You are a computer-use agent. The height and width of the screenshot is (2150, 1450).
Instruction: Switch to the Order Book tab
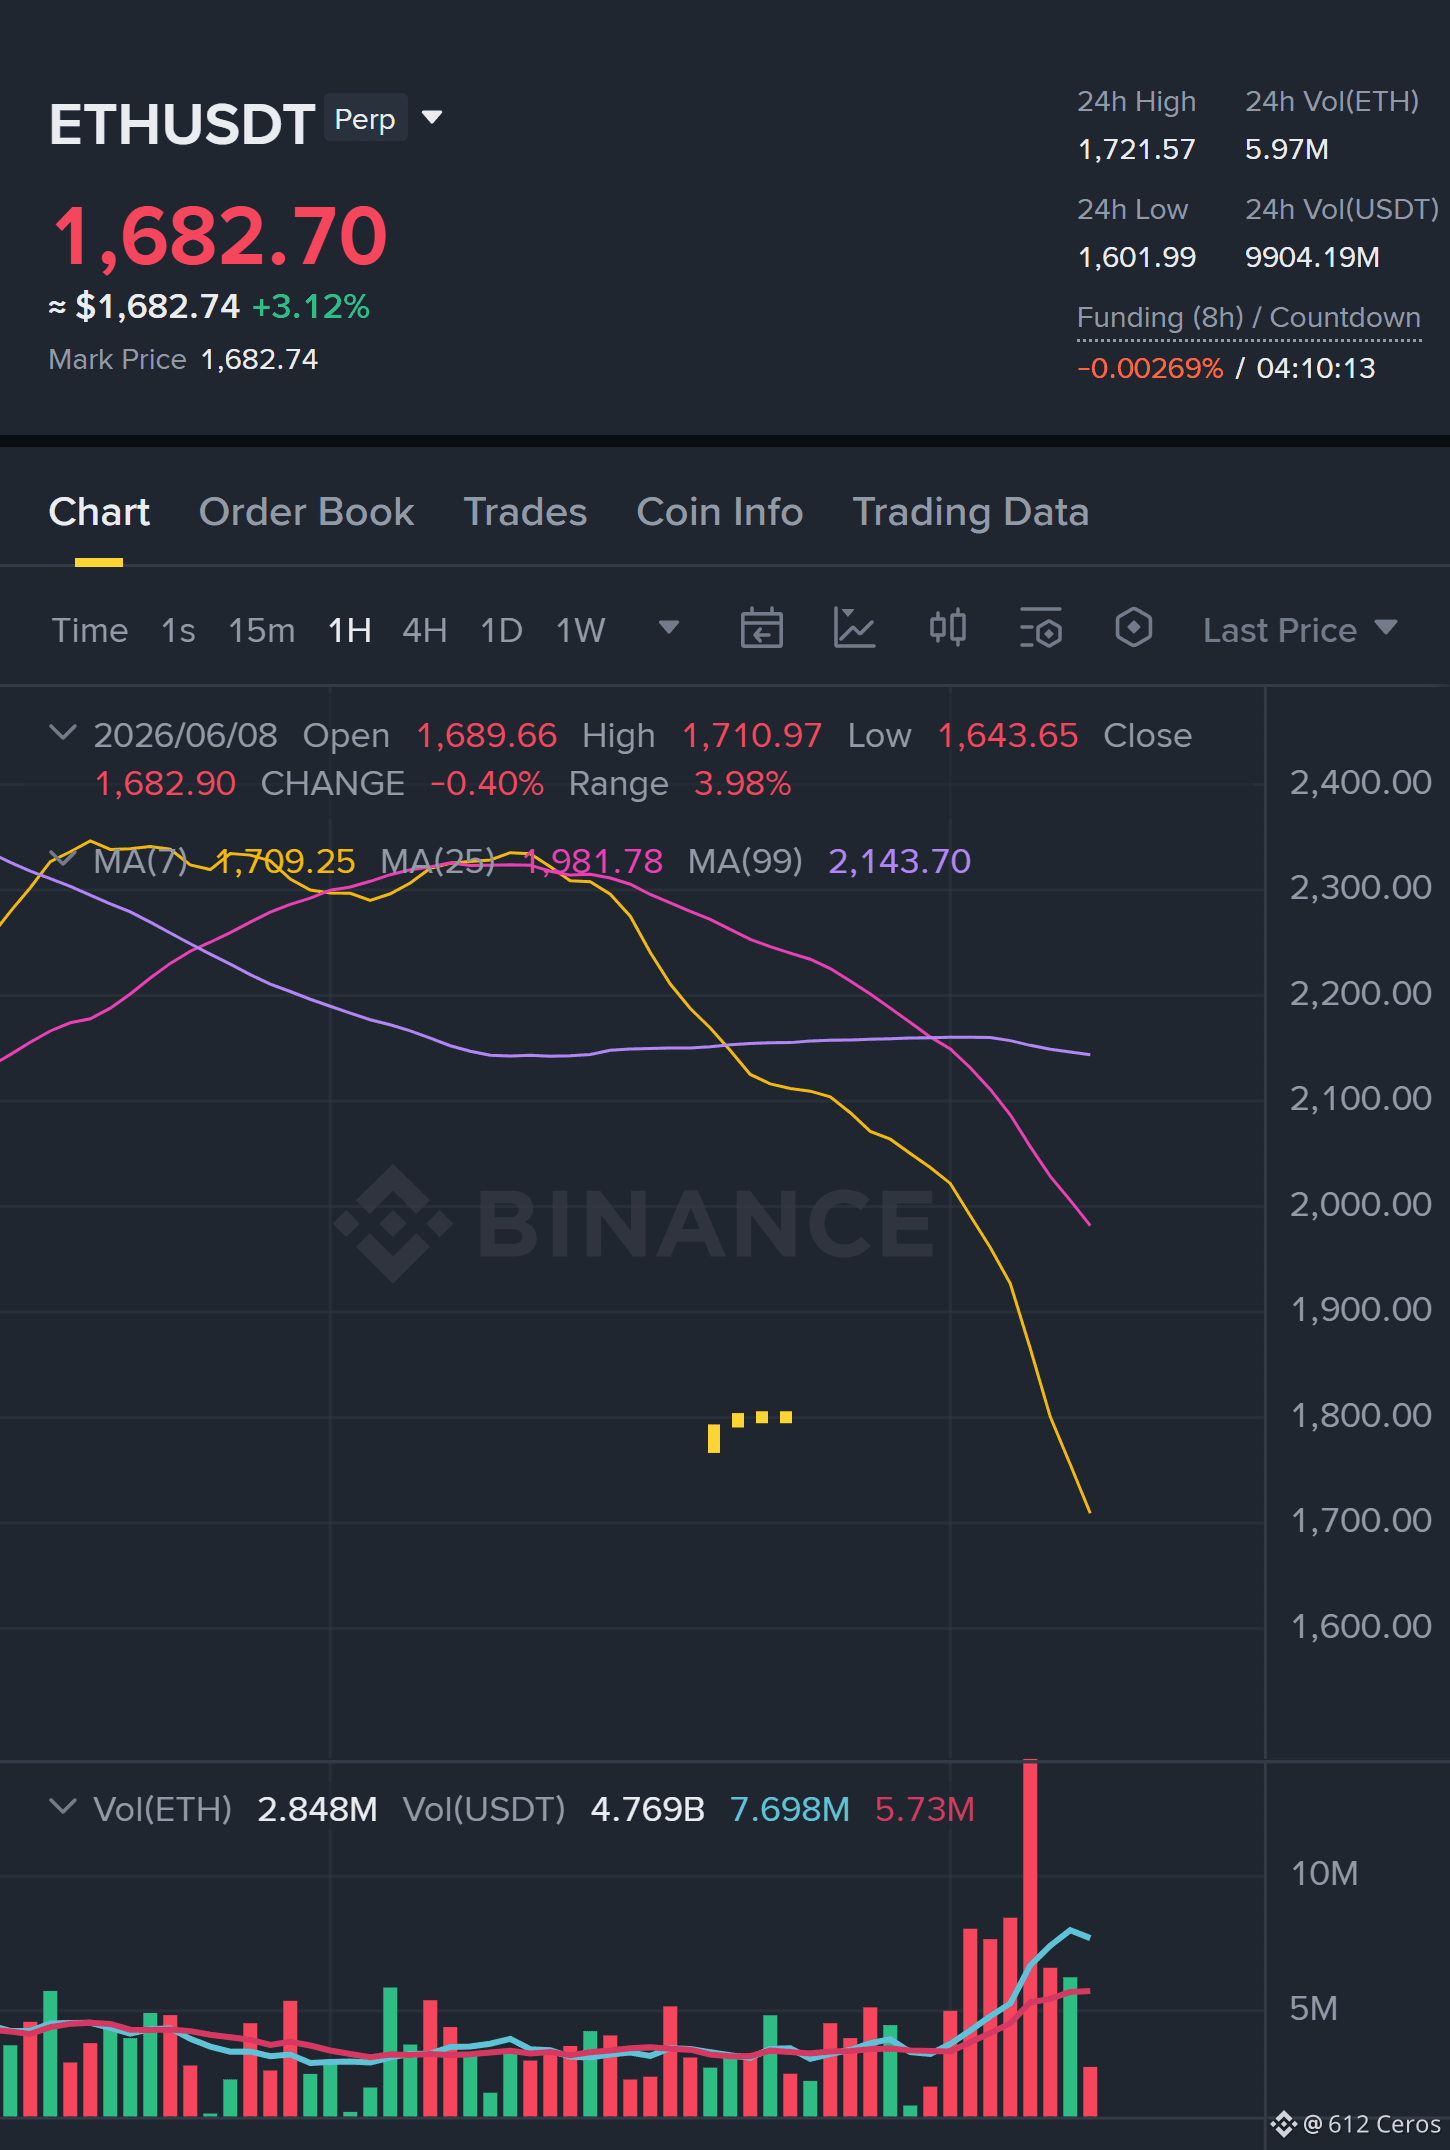coord(306,512)
